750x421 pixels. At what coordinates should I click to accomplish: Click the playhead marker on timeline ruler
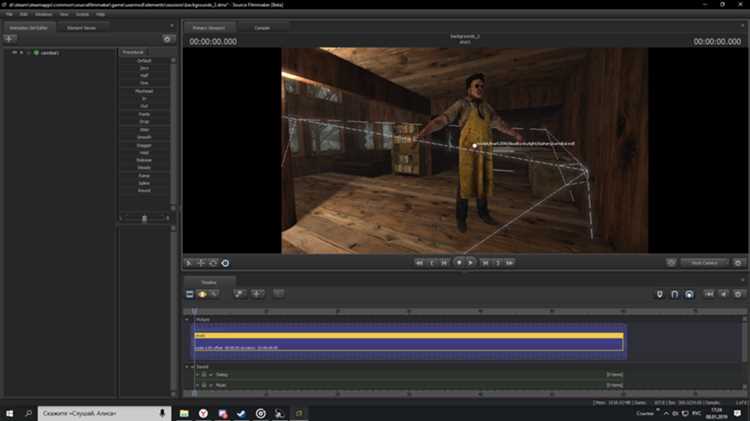pyautogui.click(x=195, y=311)
